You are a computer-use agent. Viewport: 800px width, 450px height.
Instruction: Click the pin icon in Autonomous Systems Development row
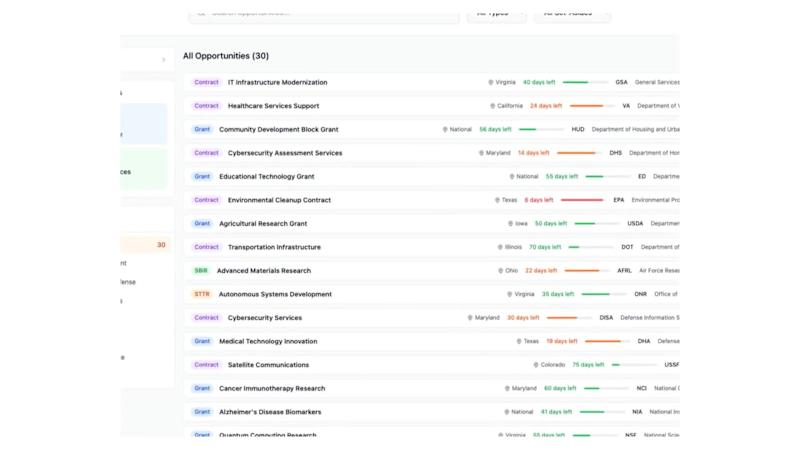click(x=509, y=294)
